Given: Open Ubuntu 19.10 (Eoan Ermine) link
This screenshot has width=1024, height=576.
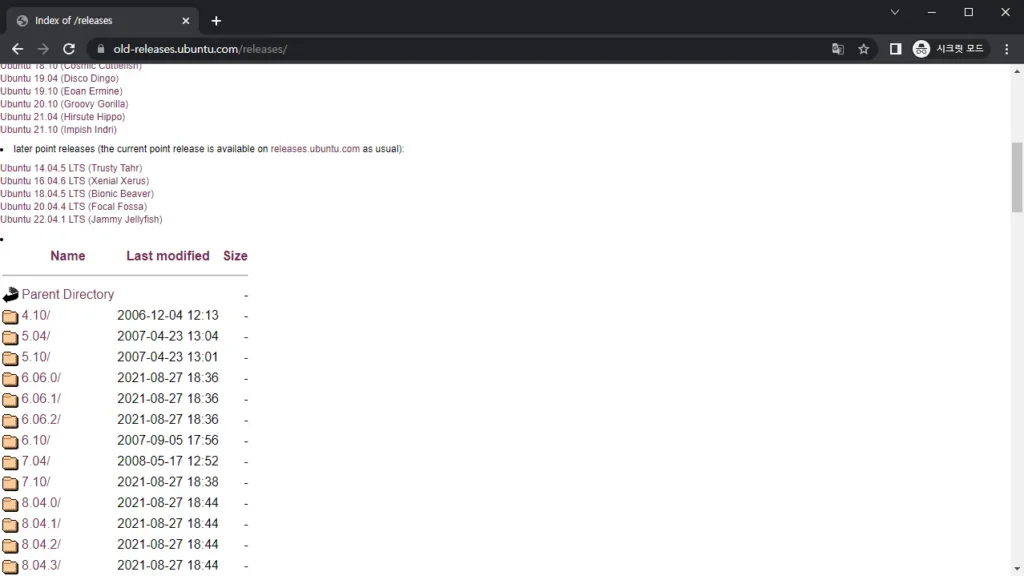Looking at the screenshot, I should click(x=61, y=91).
